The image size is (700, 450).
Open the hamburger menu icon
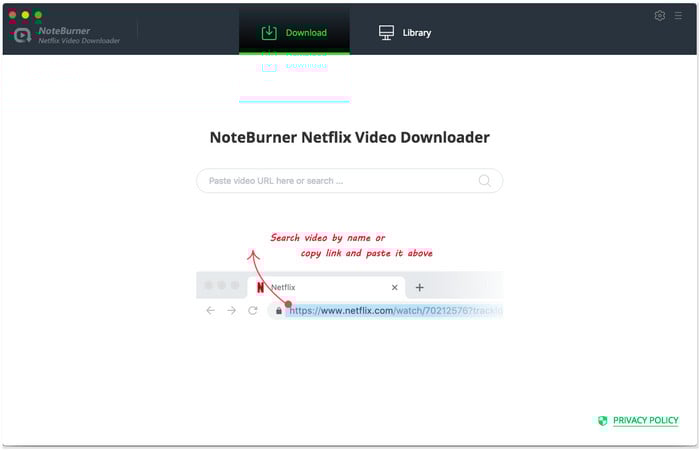pos(678,16)
